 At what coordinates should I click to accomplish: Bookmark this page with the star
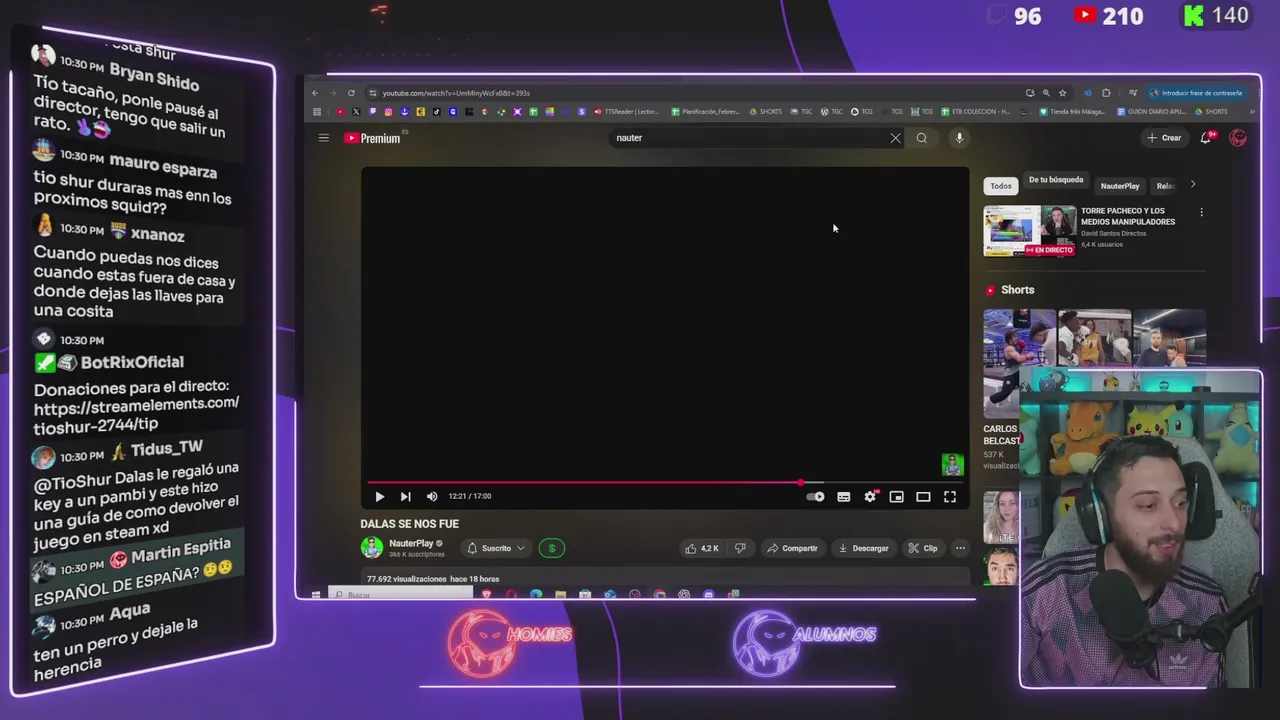tap(1062, 93)
